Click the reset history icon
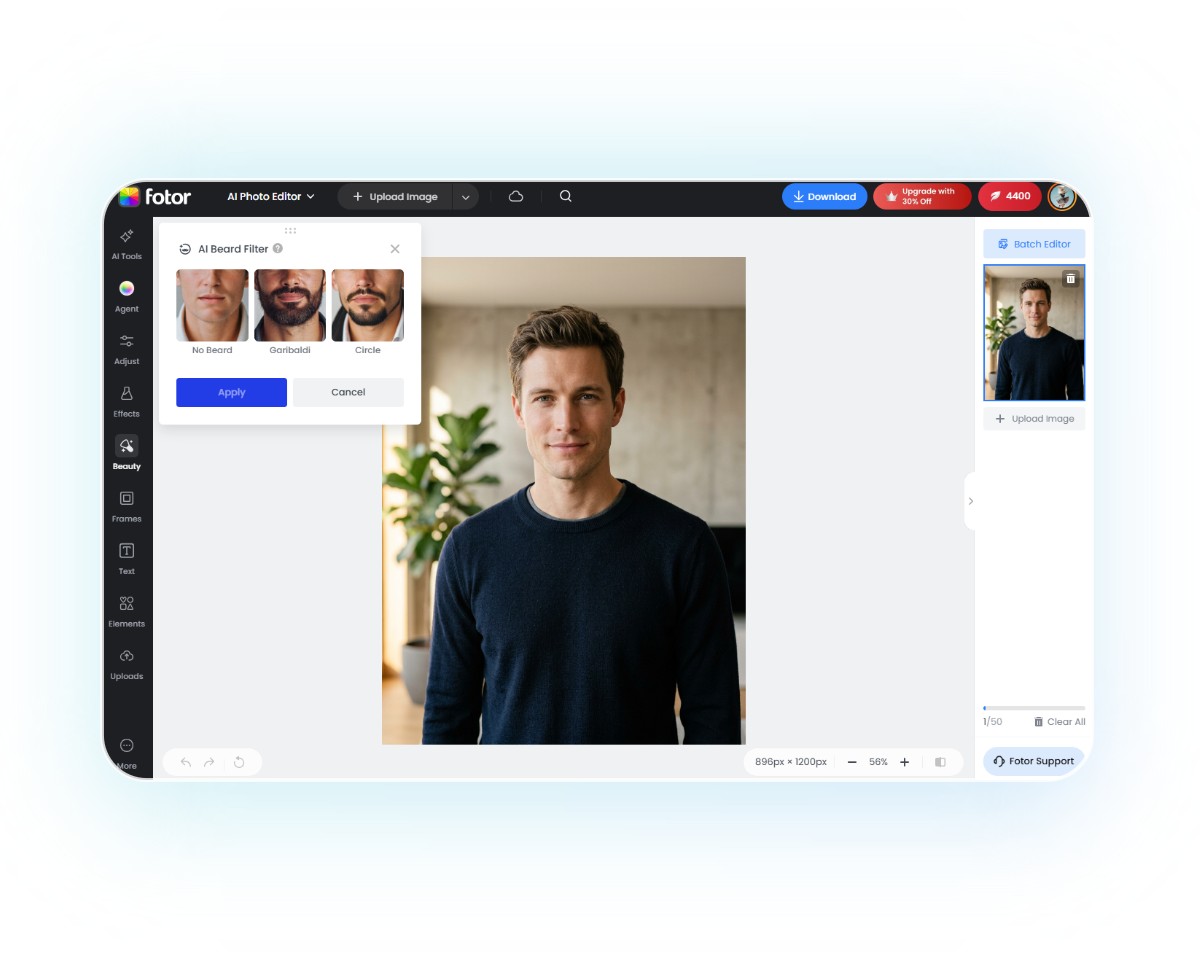Viewport: 1200px width, 960px height. click(x=240, y=761)
